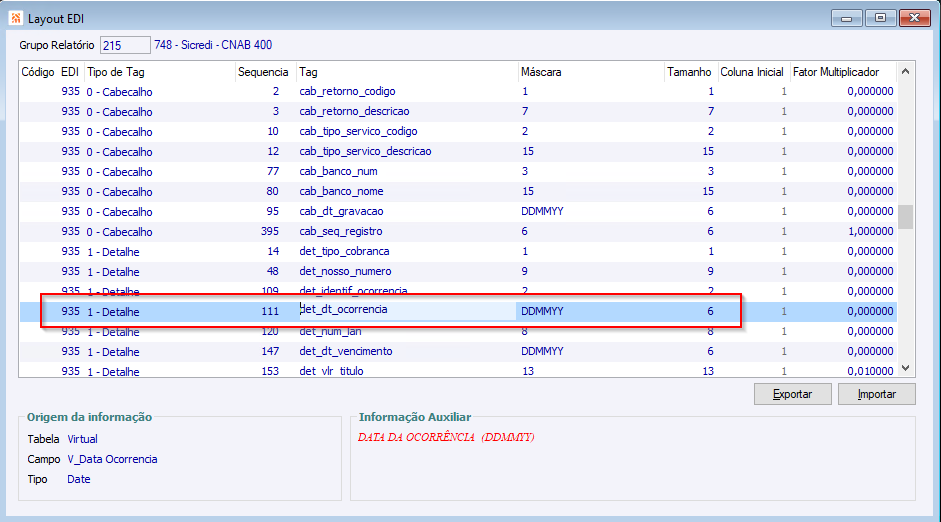Focus the Grupo Relatório field containing 215
The height and width of the screenshot is (522, 941).
(125, 45)
